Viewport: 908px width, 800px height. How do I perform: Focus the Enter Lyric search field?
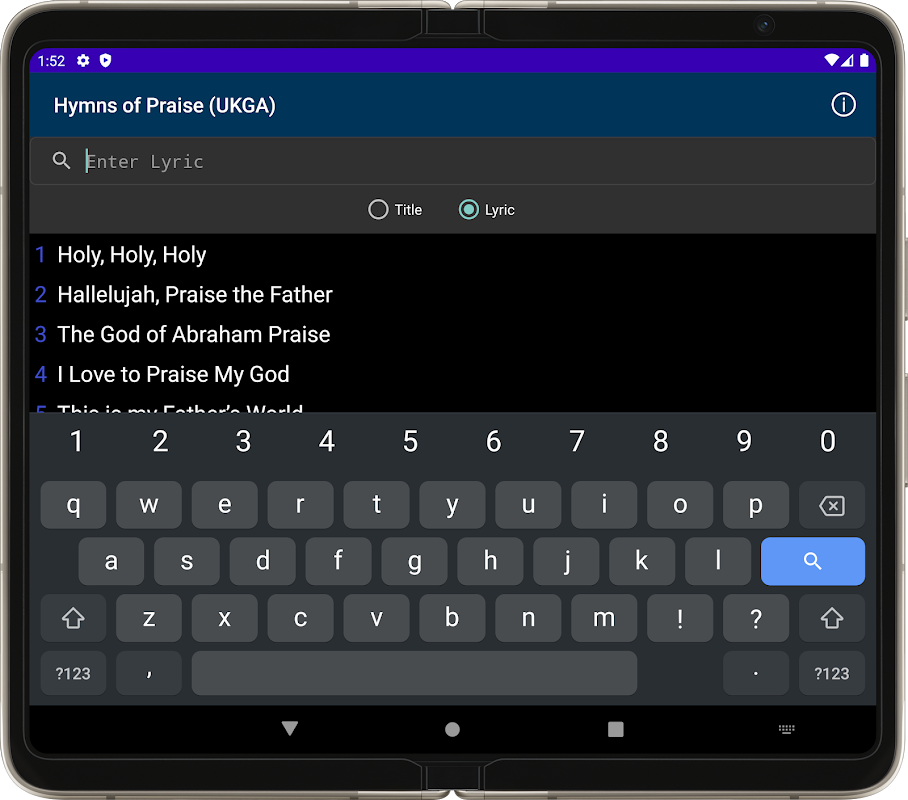click(452, 161)
